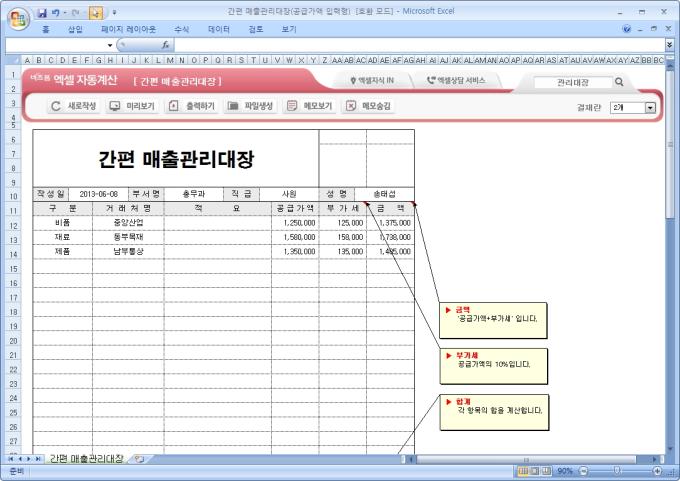Go to first sheet navigation arrow

pos(10,458)
